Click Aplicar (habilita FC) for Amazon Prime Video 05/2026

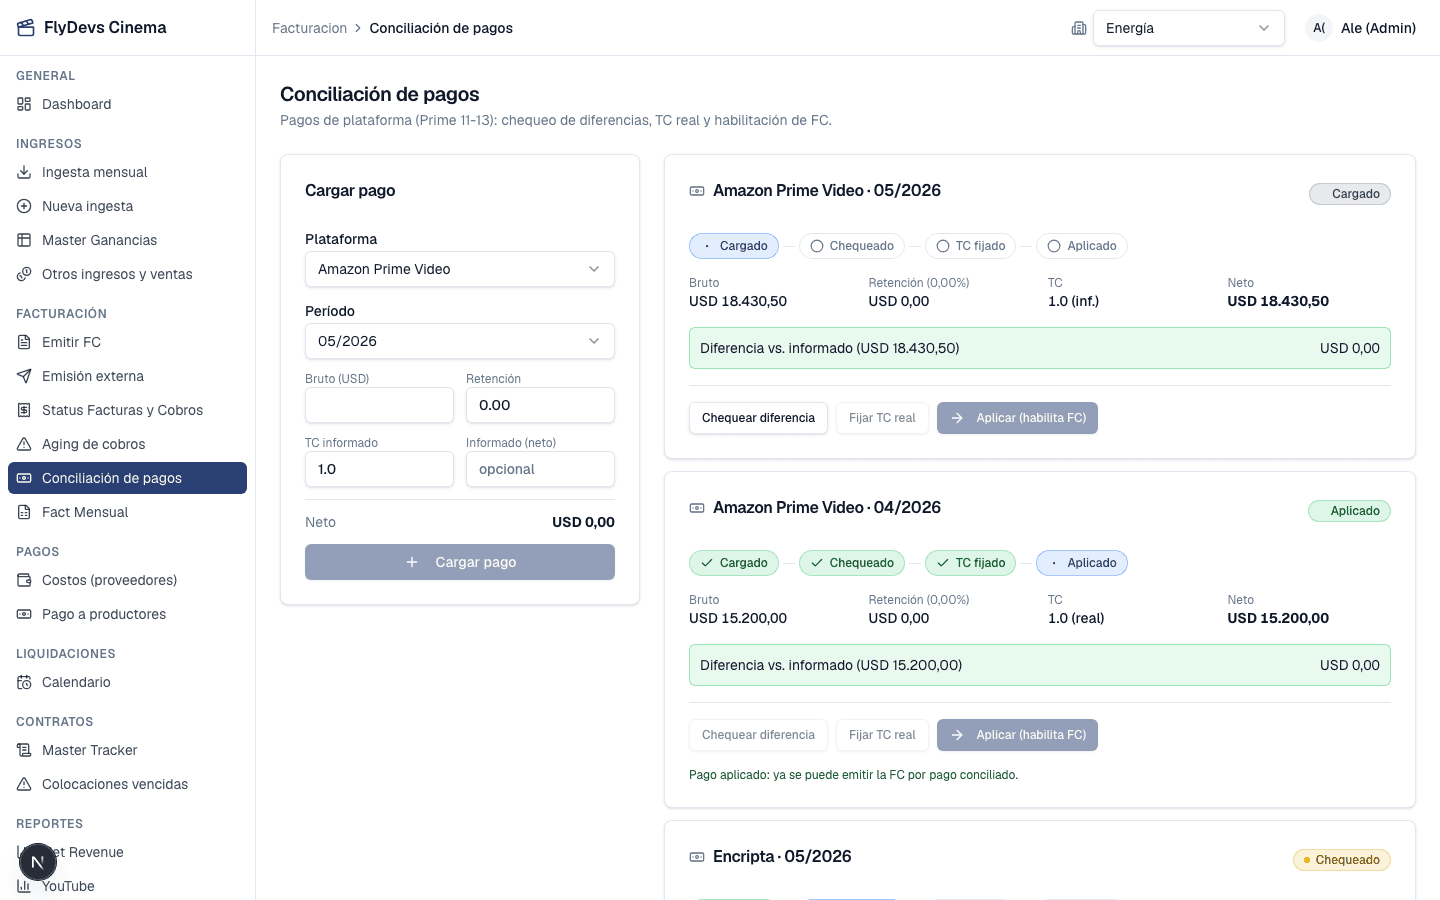click(1017, 418)
